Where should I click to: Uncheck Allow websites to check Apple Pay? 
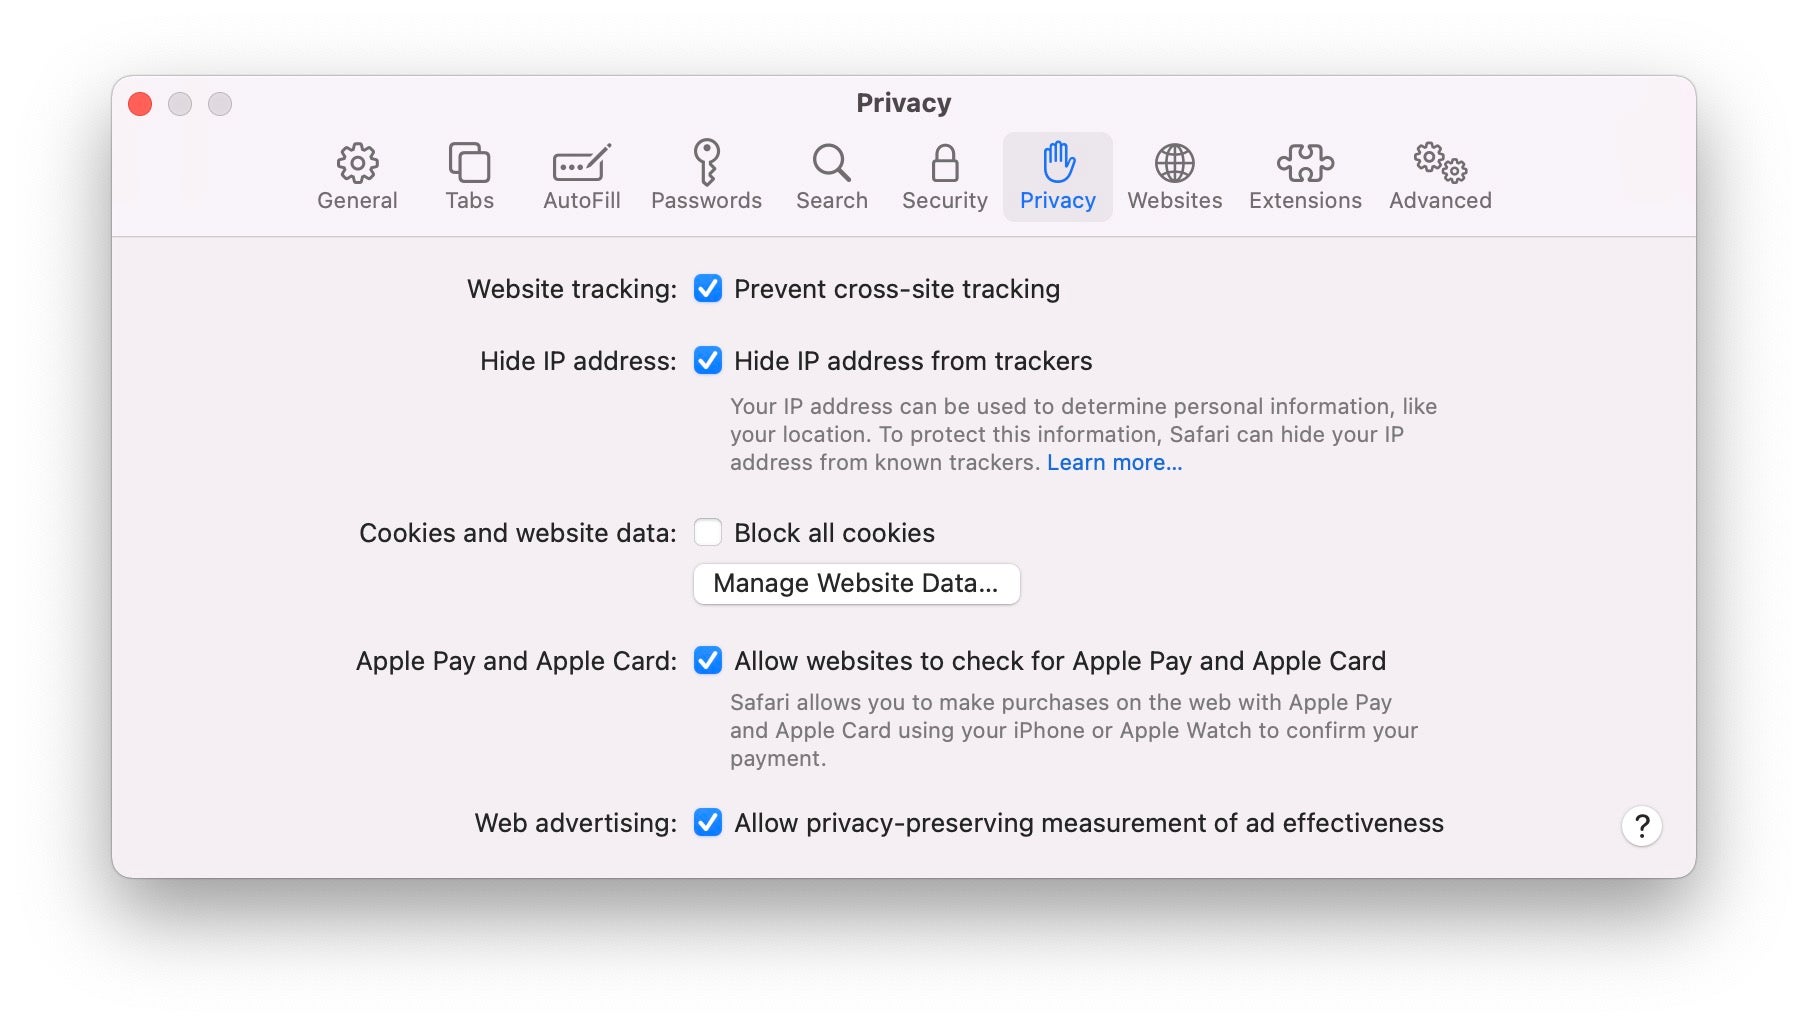(x=708, y=661)
